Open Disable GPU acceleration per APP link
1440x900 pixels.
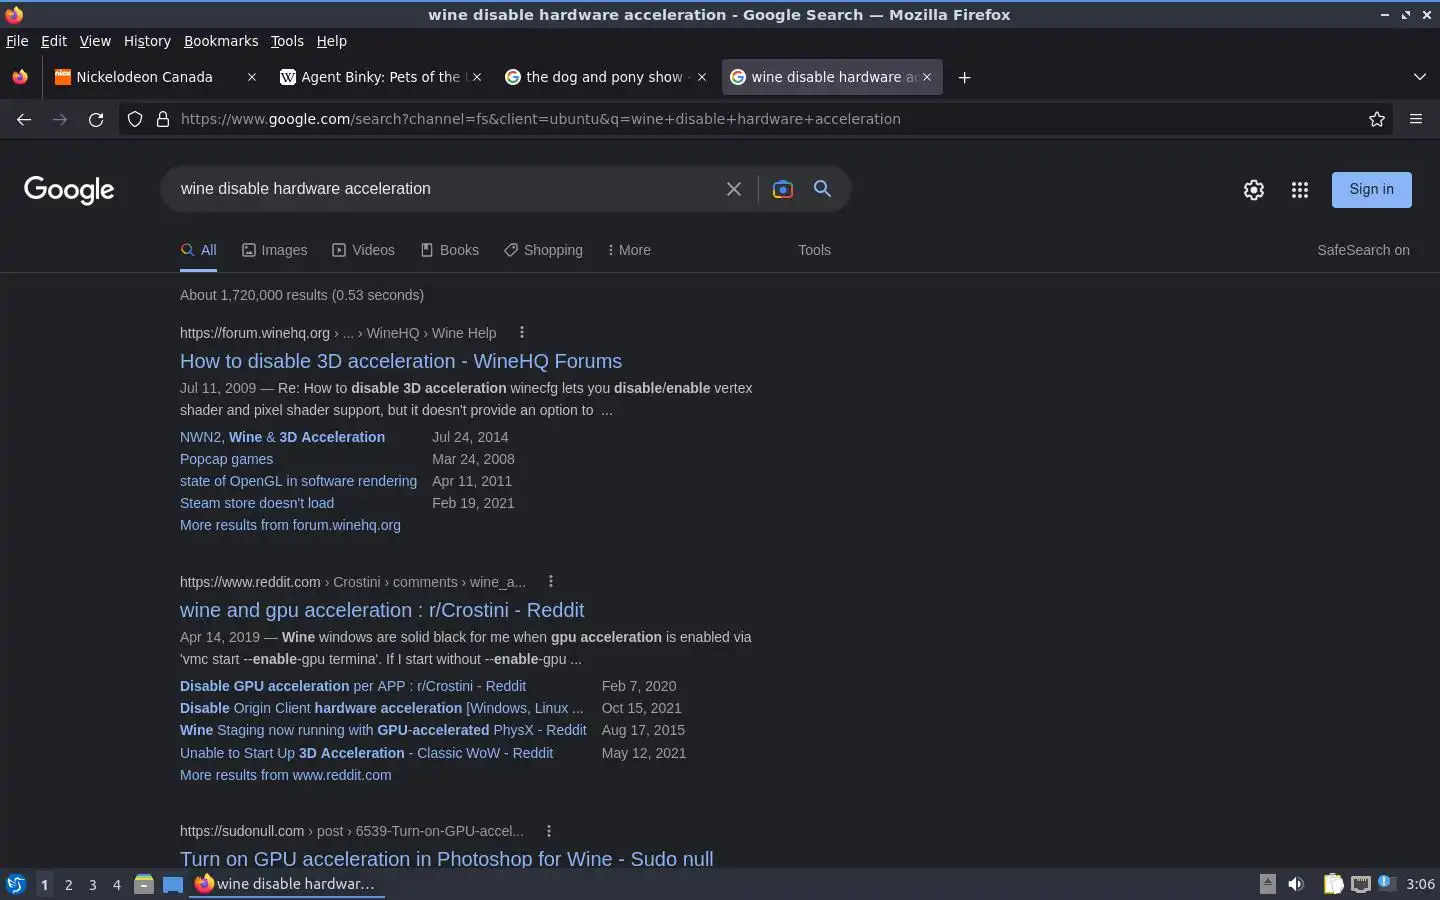[353, 686]
